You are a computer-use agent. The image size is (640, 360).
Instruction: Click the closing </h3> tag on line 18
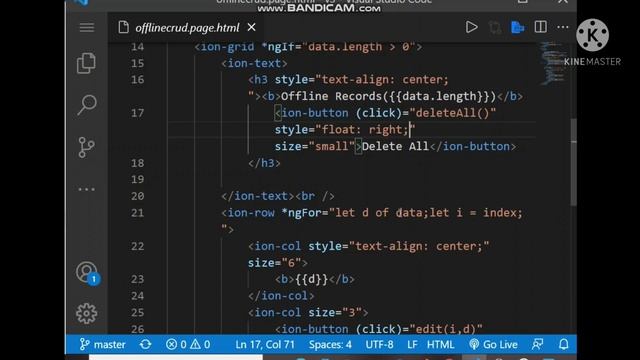(264, 163)
